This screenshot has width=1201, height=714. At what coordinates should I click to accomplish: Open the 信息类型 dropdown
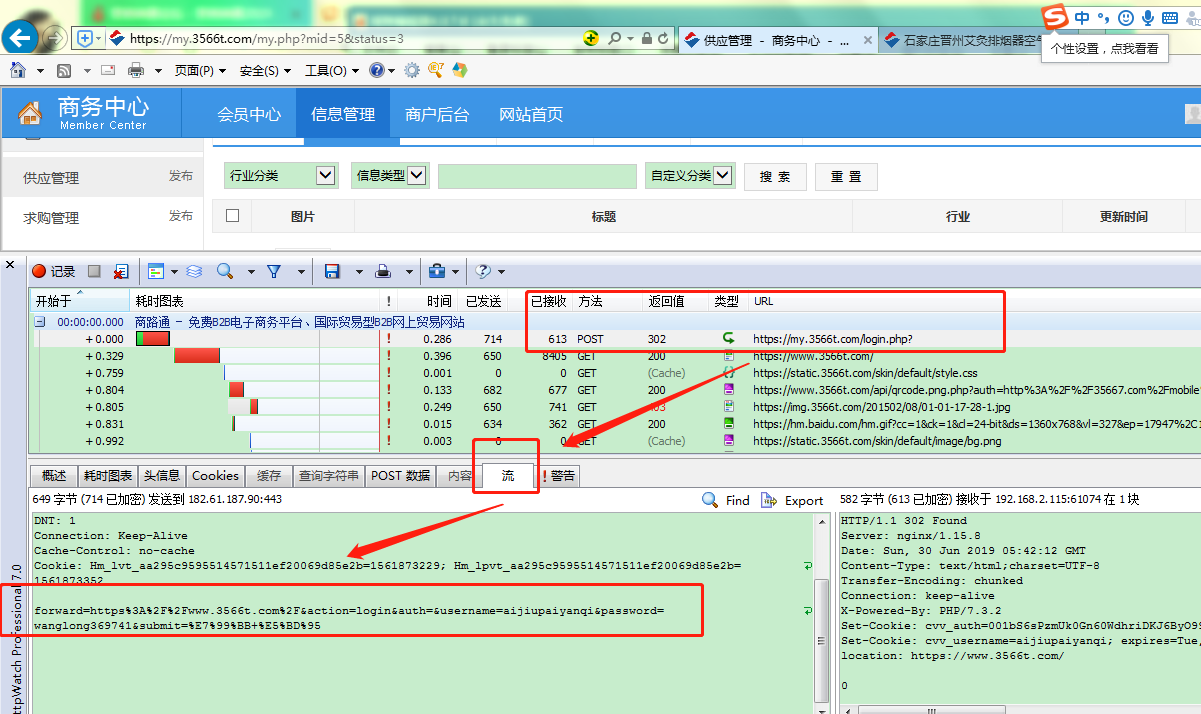click(417, 176)
